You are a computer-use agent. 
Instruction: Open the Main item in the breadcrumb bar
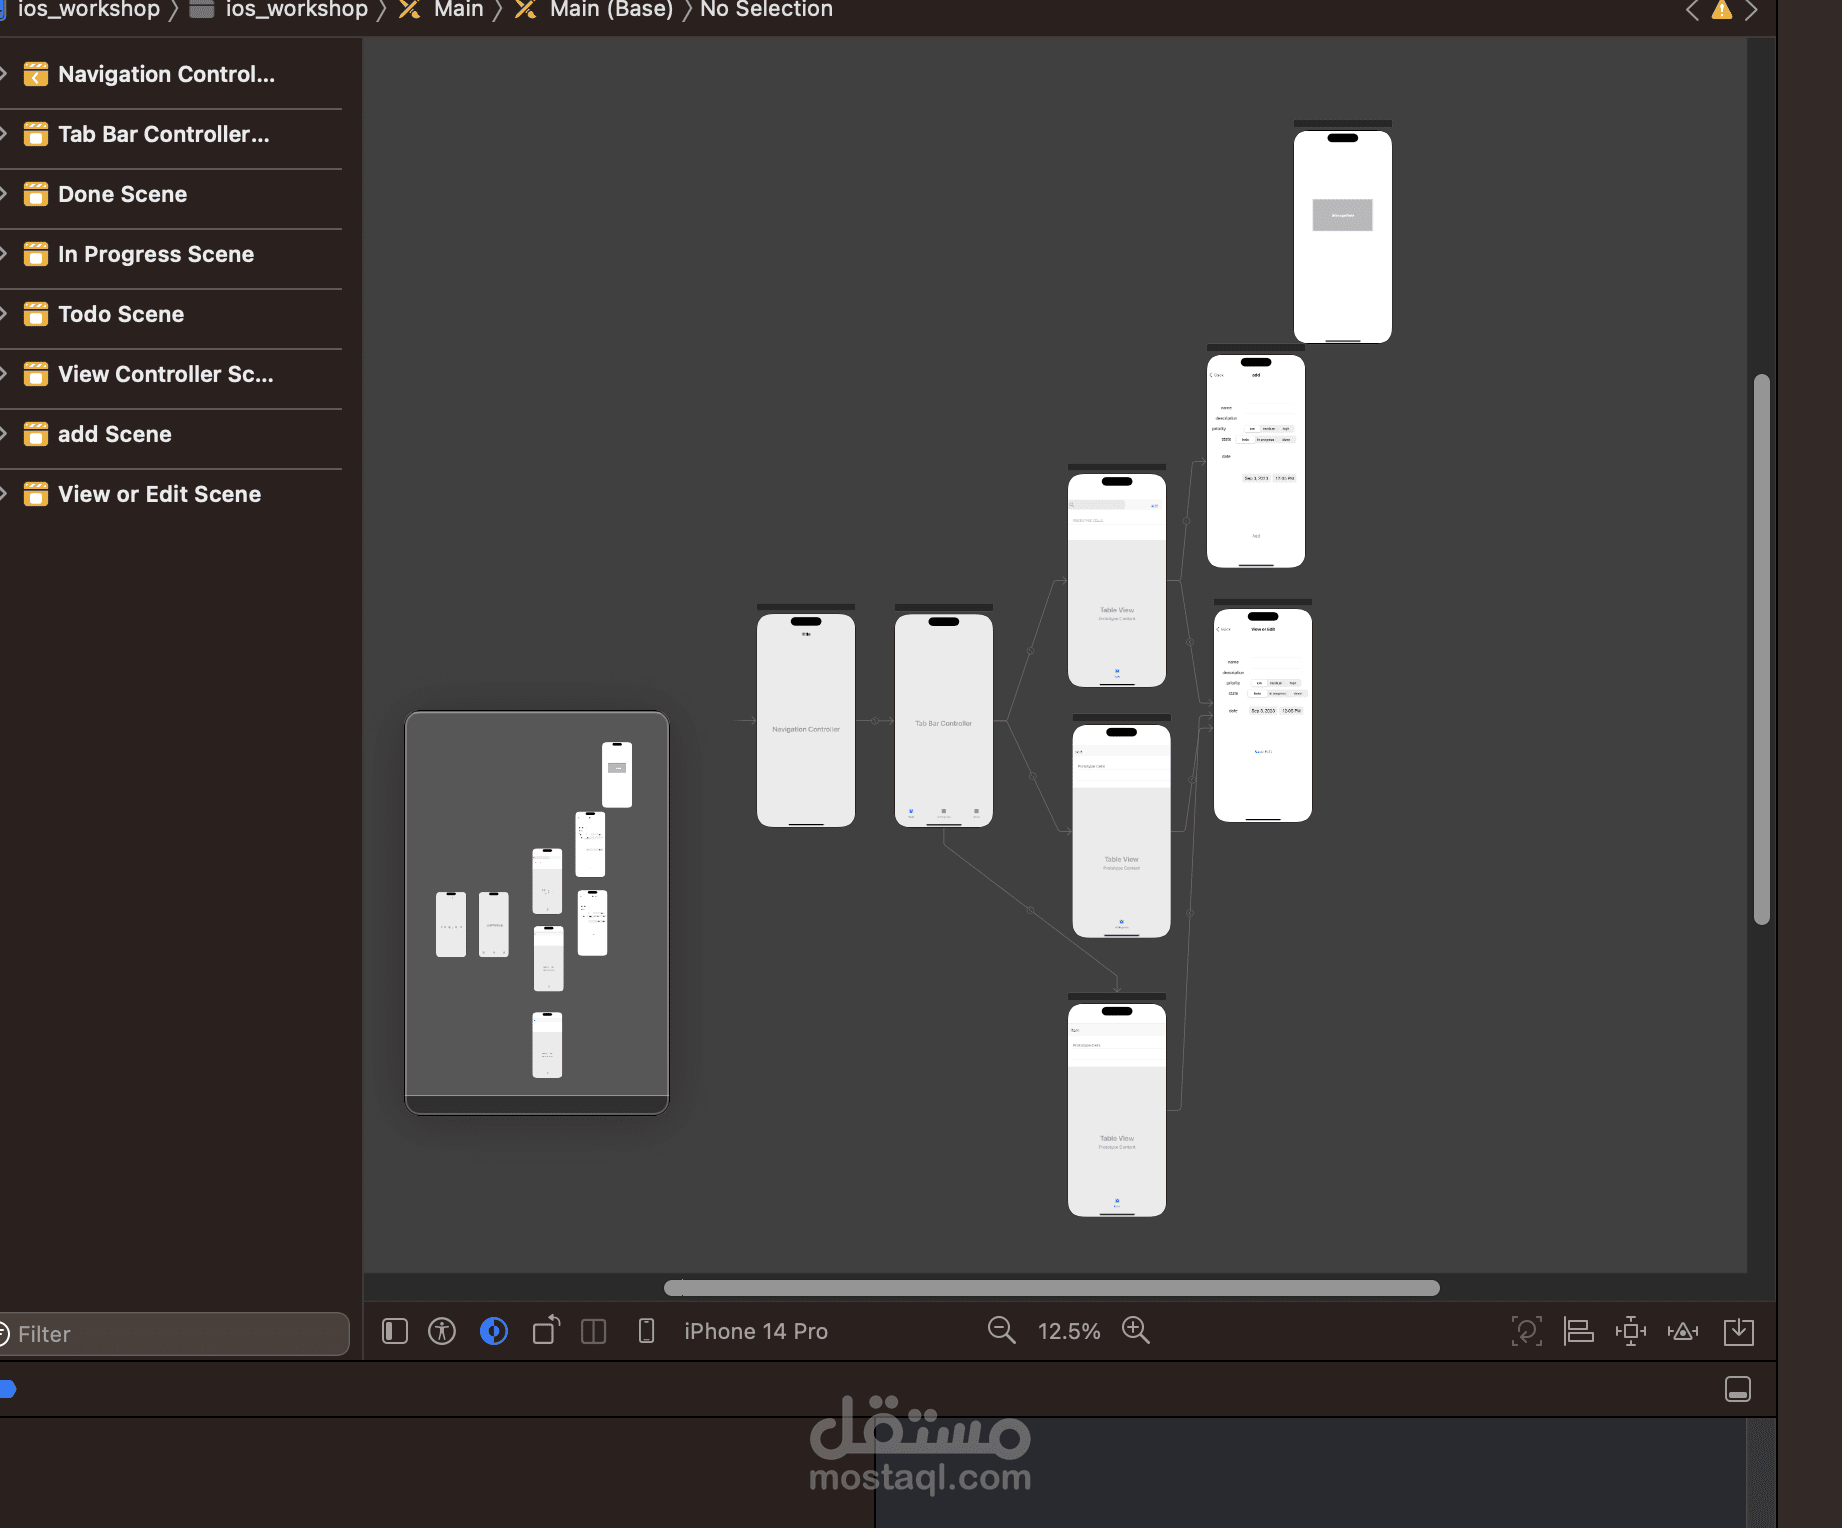click(x=458, y=10)
